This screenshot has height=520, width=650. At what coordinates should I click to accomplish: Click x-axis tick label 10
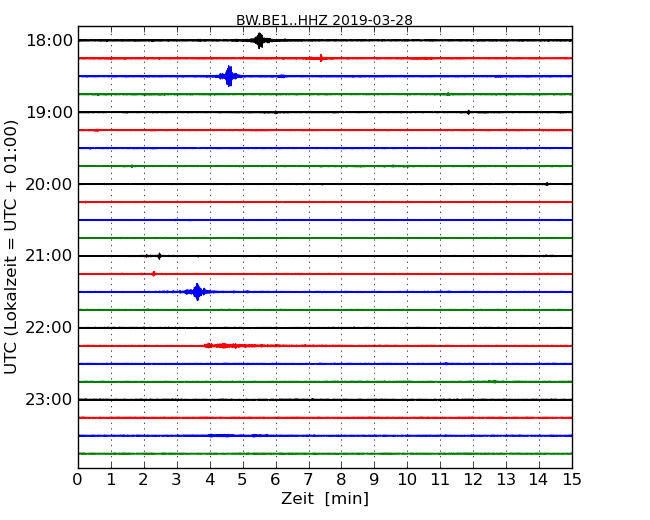tap(407, 479)
